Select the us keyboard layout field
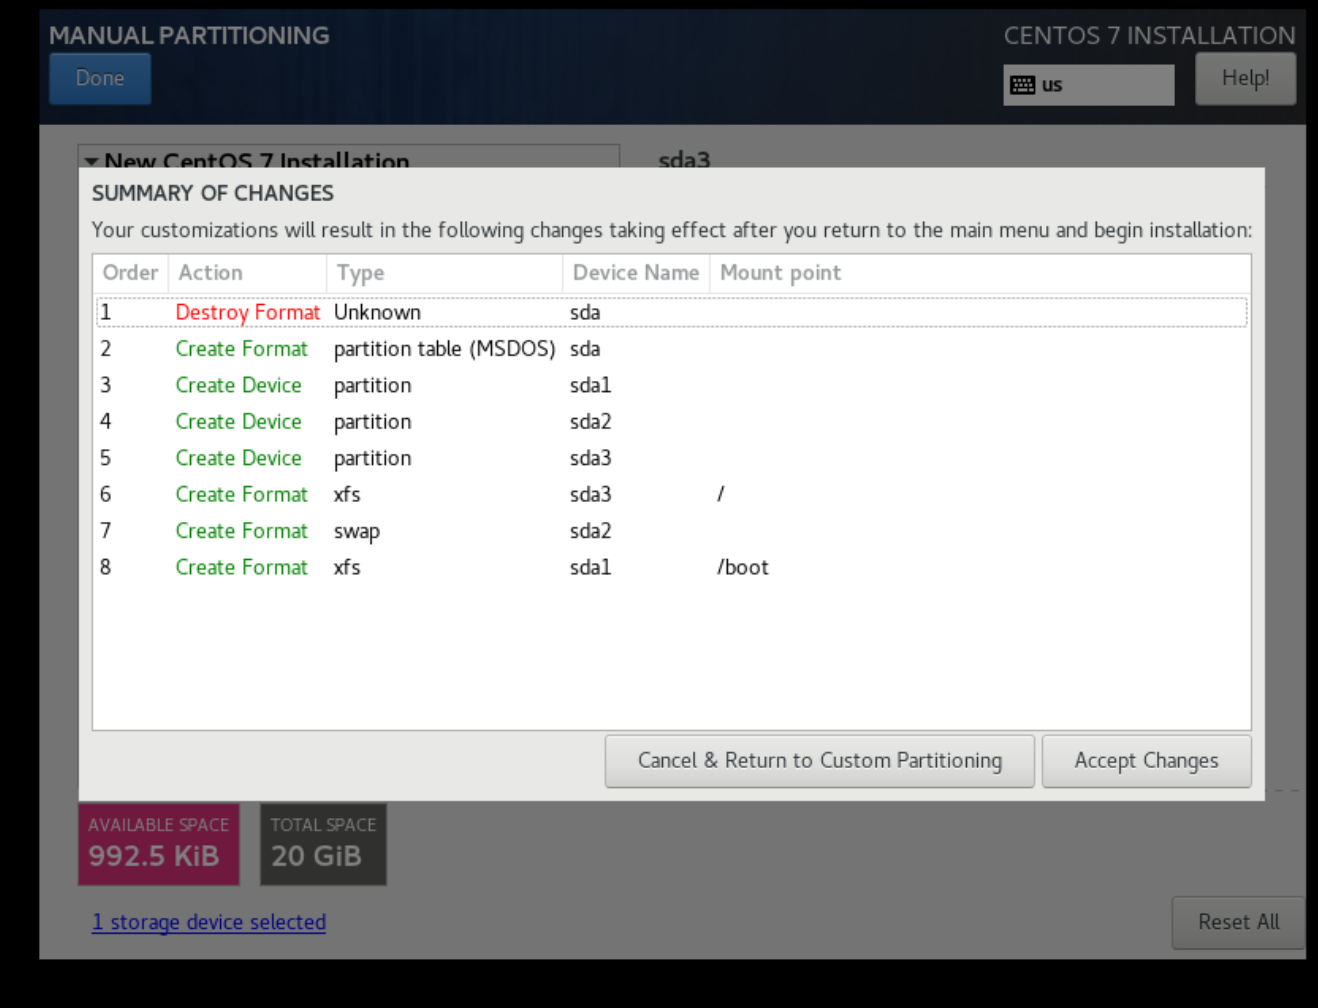 (1089, 85)
